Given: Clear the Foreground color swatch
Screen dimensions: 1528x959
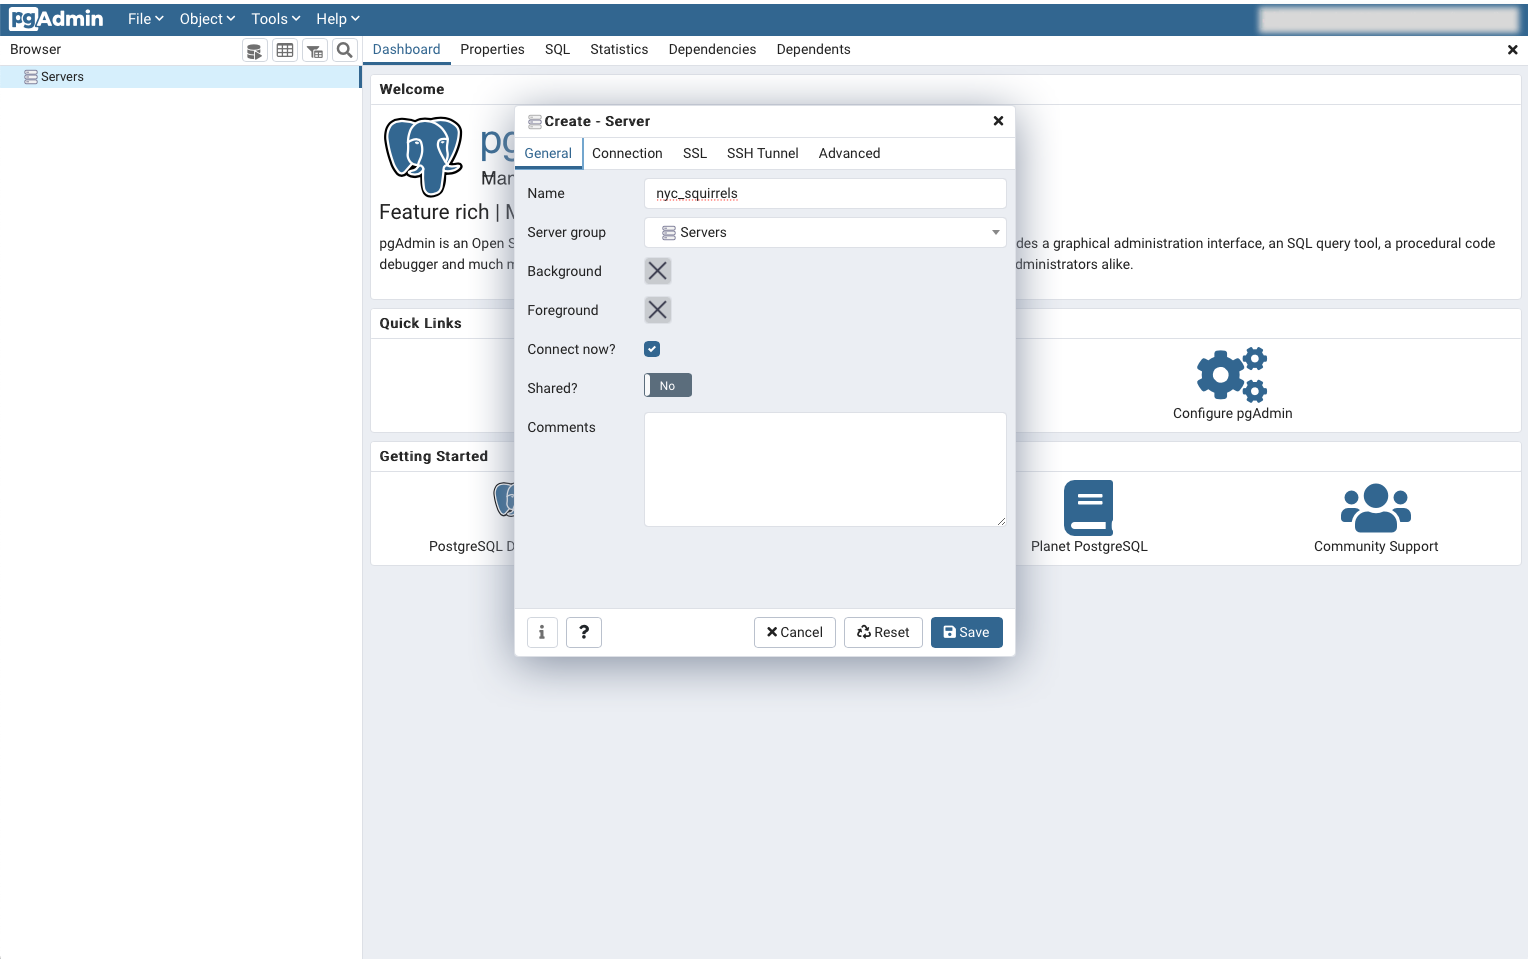Looking at the screenshot, I should 657,310.
